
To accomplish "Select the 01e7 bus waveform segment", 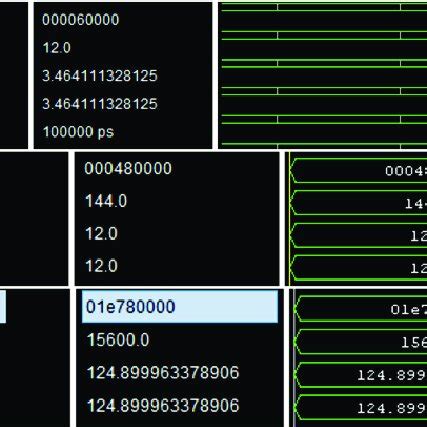I will [361, 309].
